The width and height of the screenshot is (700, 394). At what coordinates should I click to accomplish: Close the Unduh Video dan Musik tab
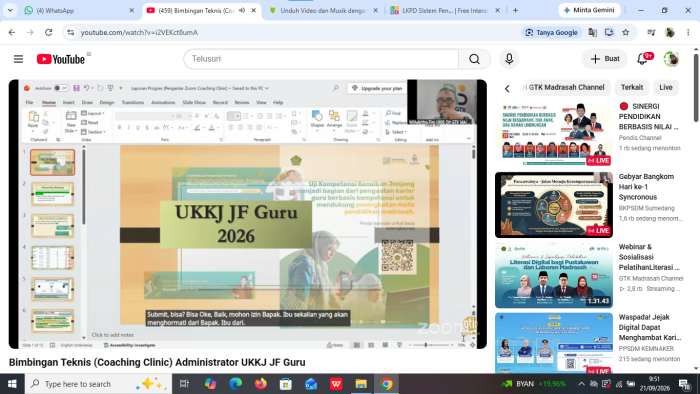(x=375, y=10)
